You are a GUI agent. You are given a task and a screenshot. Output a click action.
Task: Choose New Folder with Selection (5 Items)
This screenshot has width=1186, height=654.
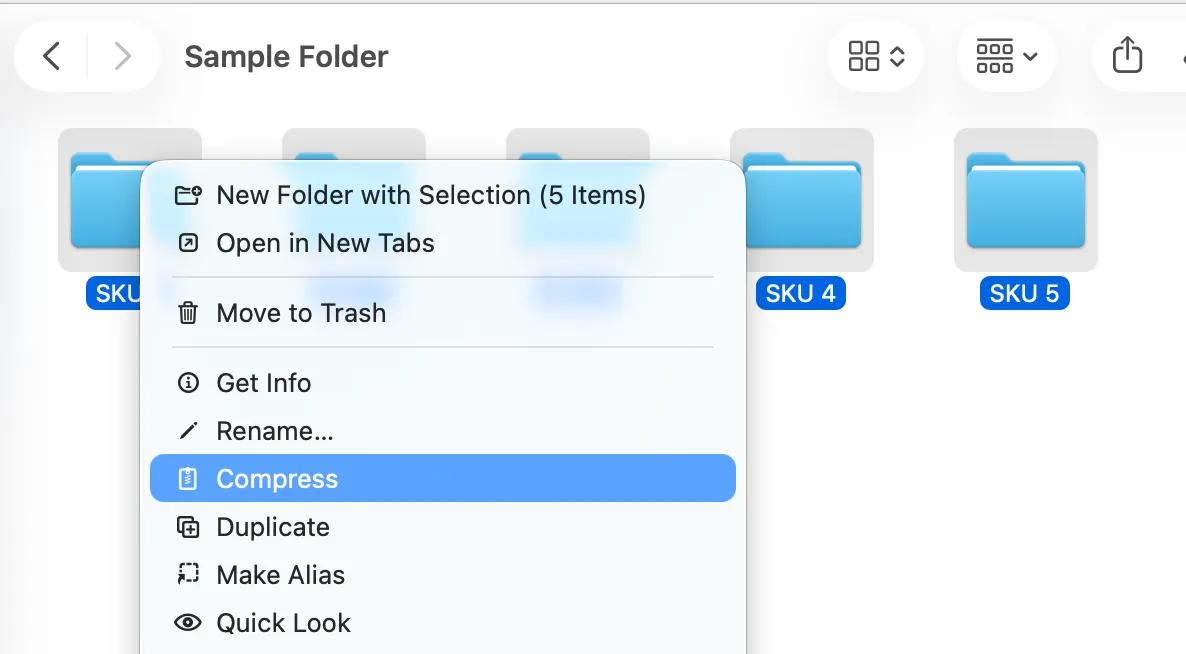pos(432,194)
